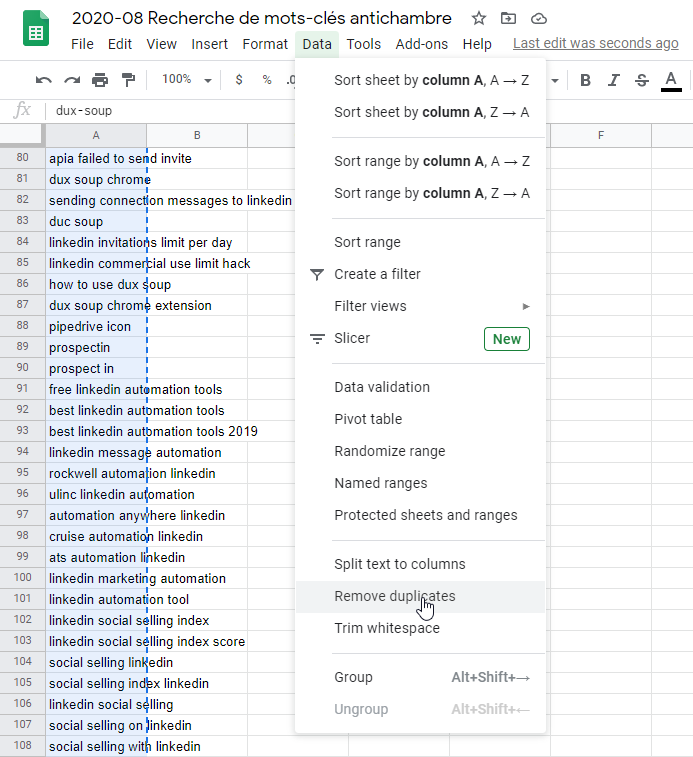Select column F header

(x=601, y=136)
